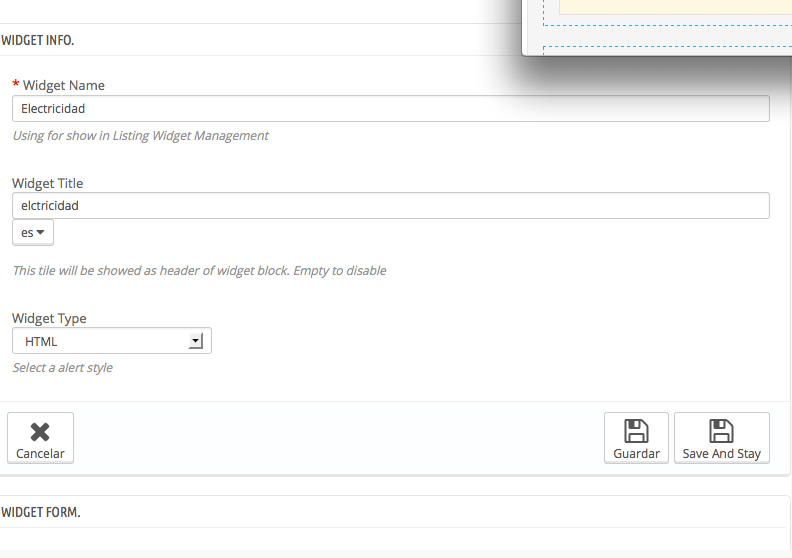
Task: Click the 'Select a alert style' hint text
Action: pos(63,368)
